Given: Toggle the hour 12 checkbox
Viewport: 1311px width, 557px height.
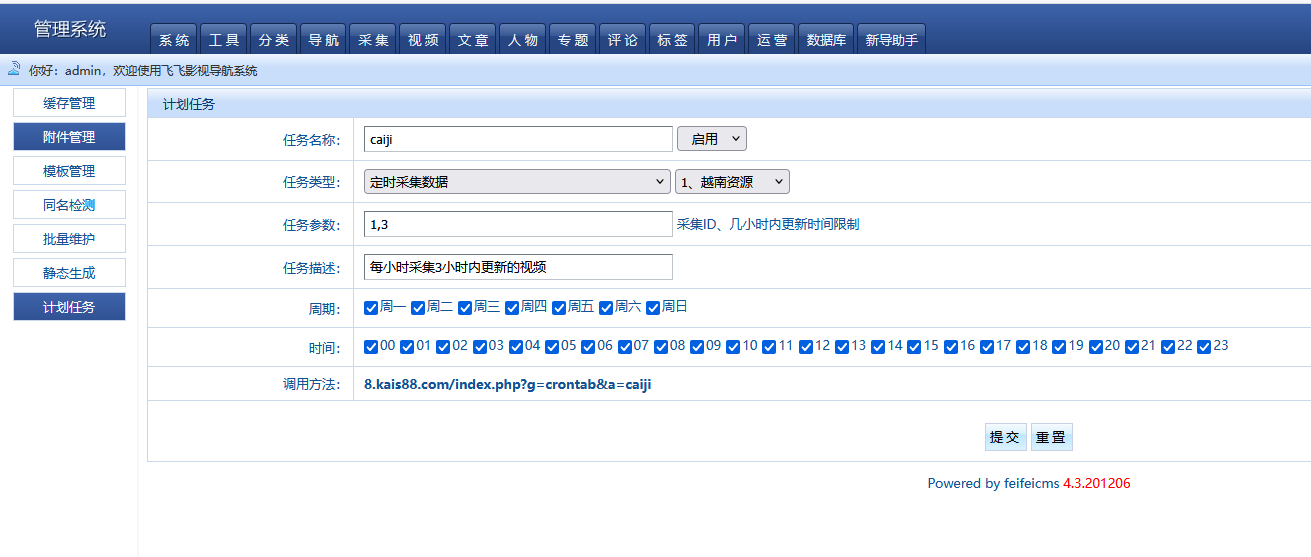Looking at the screenshot, I should point(806,347).
